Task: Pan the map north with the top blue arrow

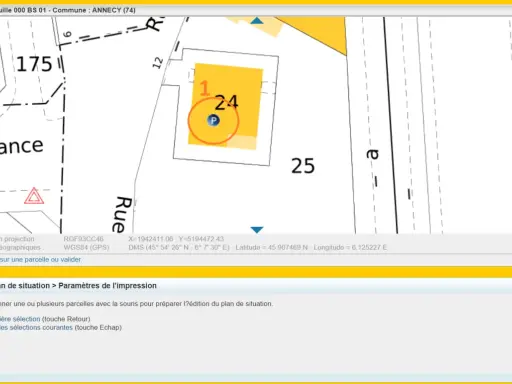Action: [x=257, y=21]
